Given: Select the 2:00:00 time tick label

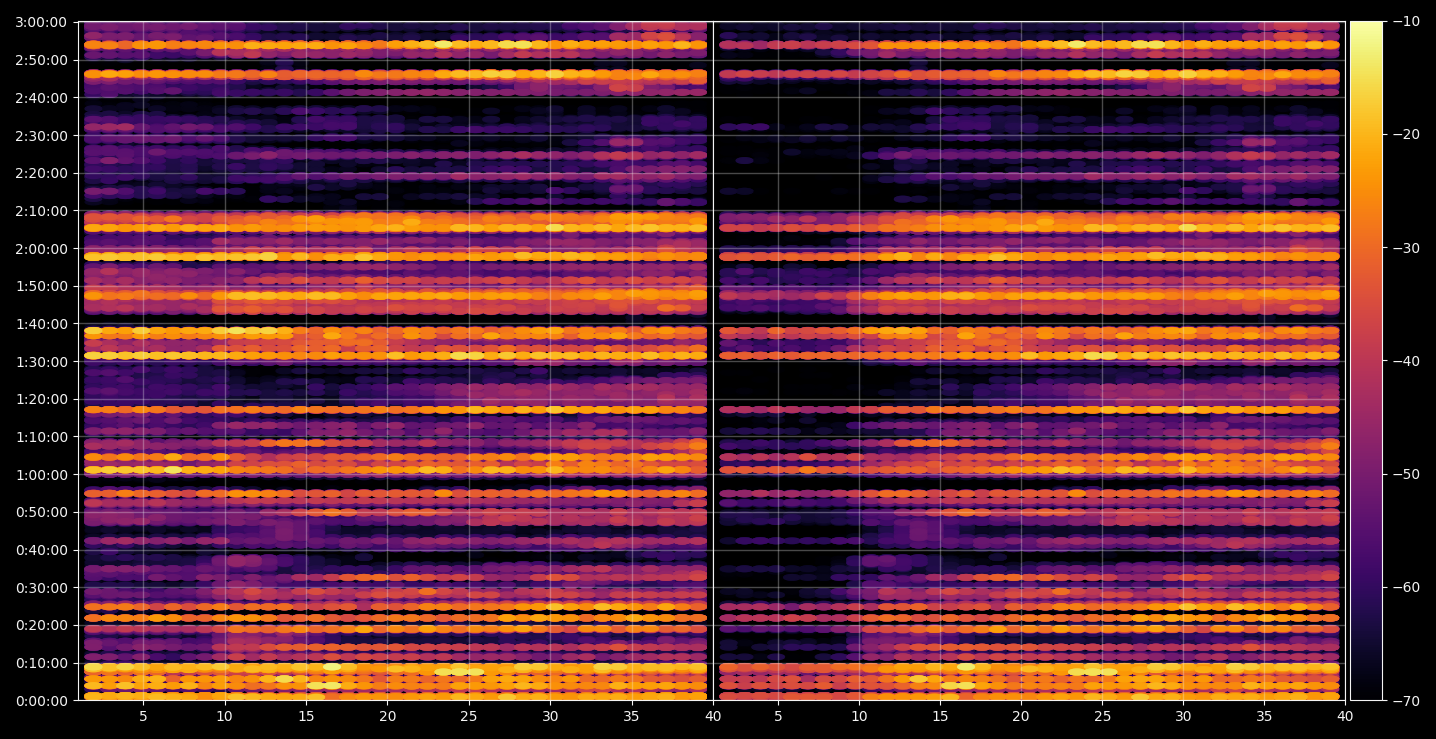Looking at the screenshot, I should click(x=42, y=248).
